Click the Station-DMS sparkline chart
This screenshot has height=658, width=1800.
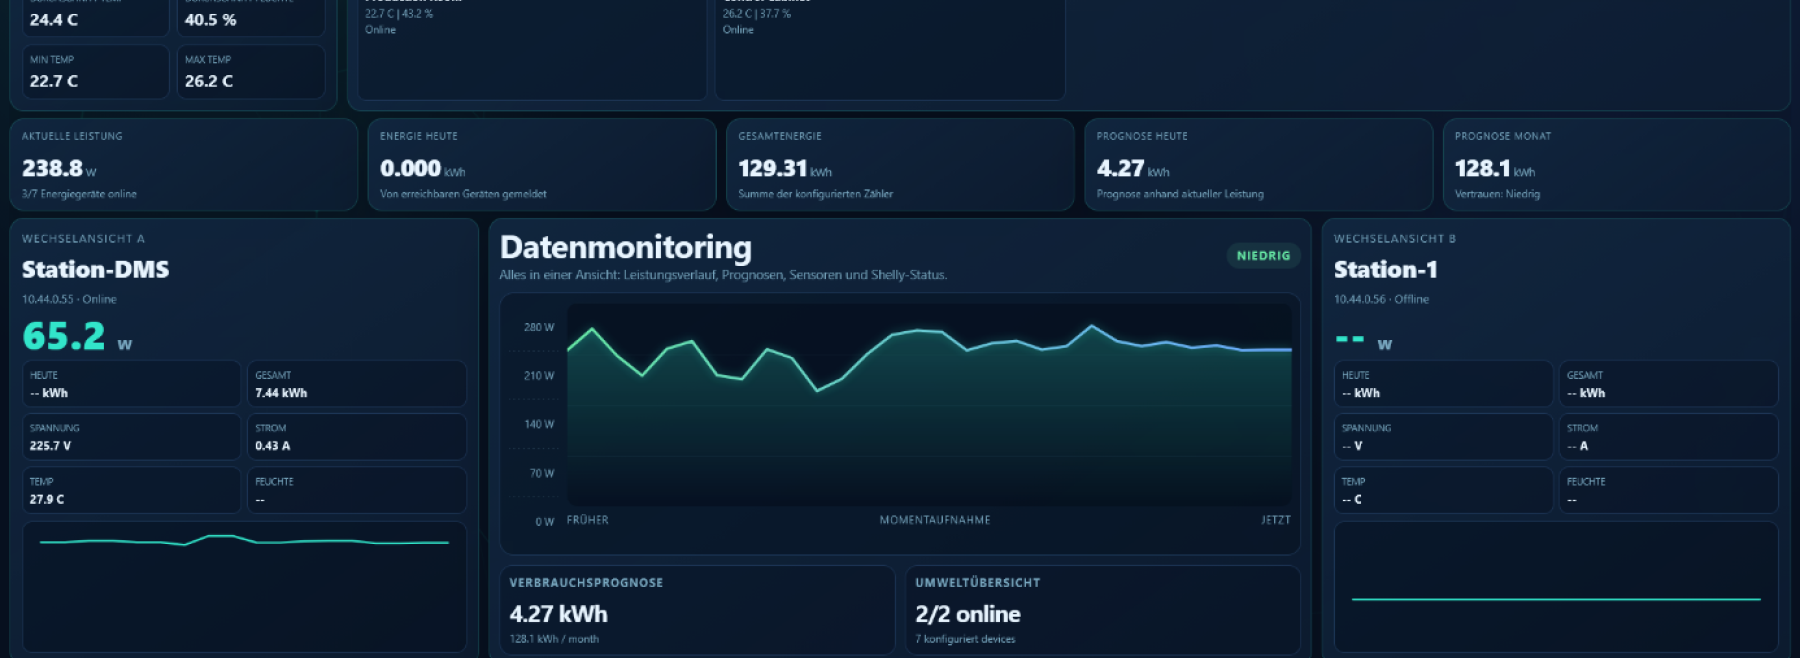click(x=244, y=586)
